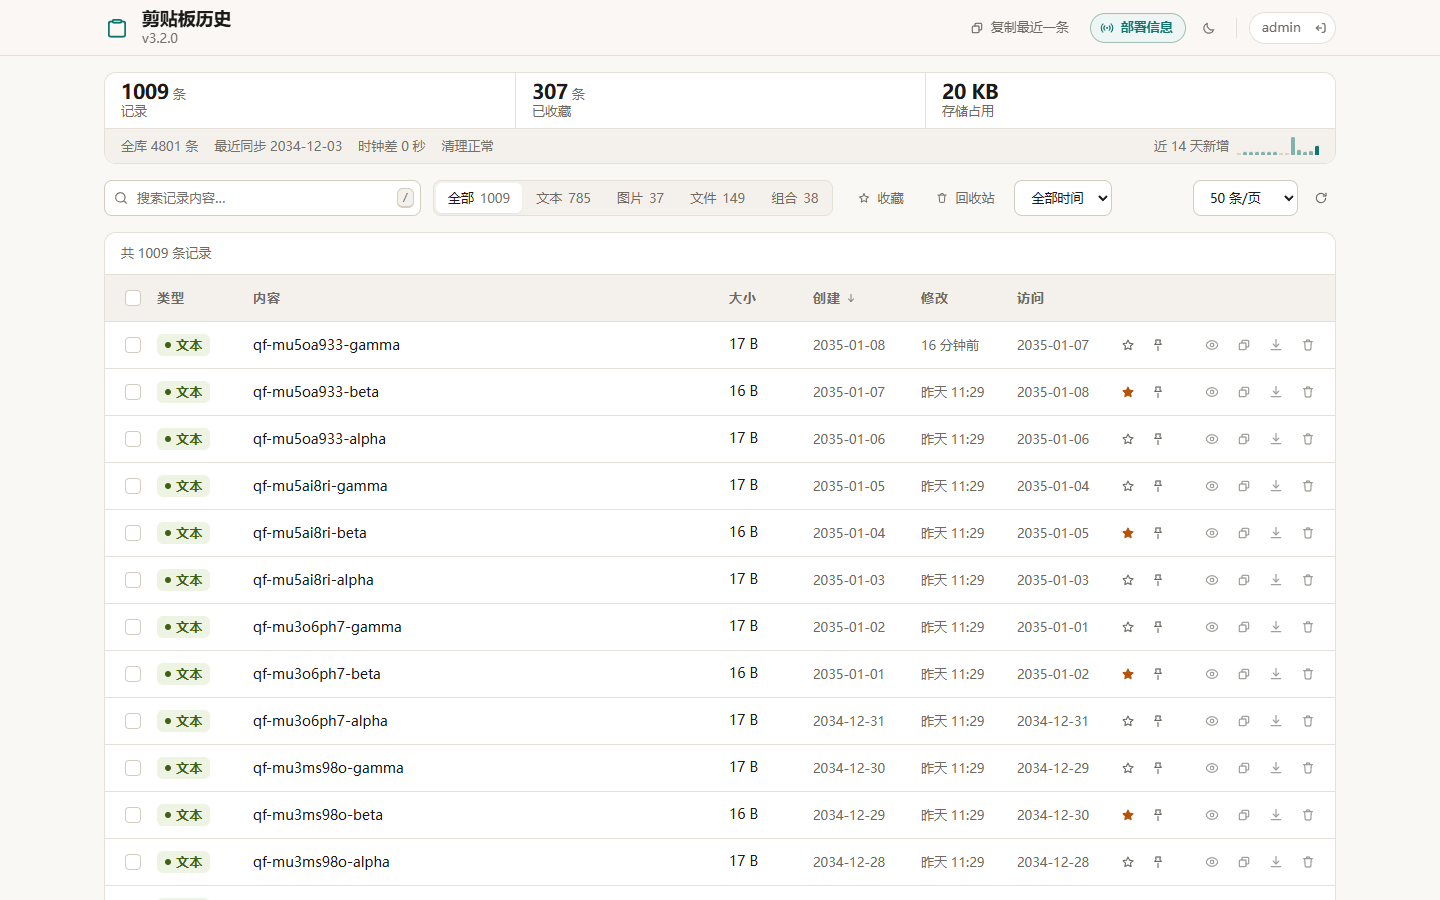Viewport: 1440px width, 900px height.
Task: Preview qf-mu5ai8ri-alpha with eye icon
Action: [1212, 580]
